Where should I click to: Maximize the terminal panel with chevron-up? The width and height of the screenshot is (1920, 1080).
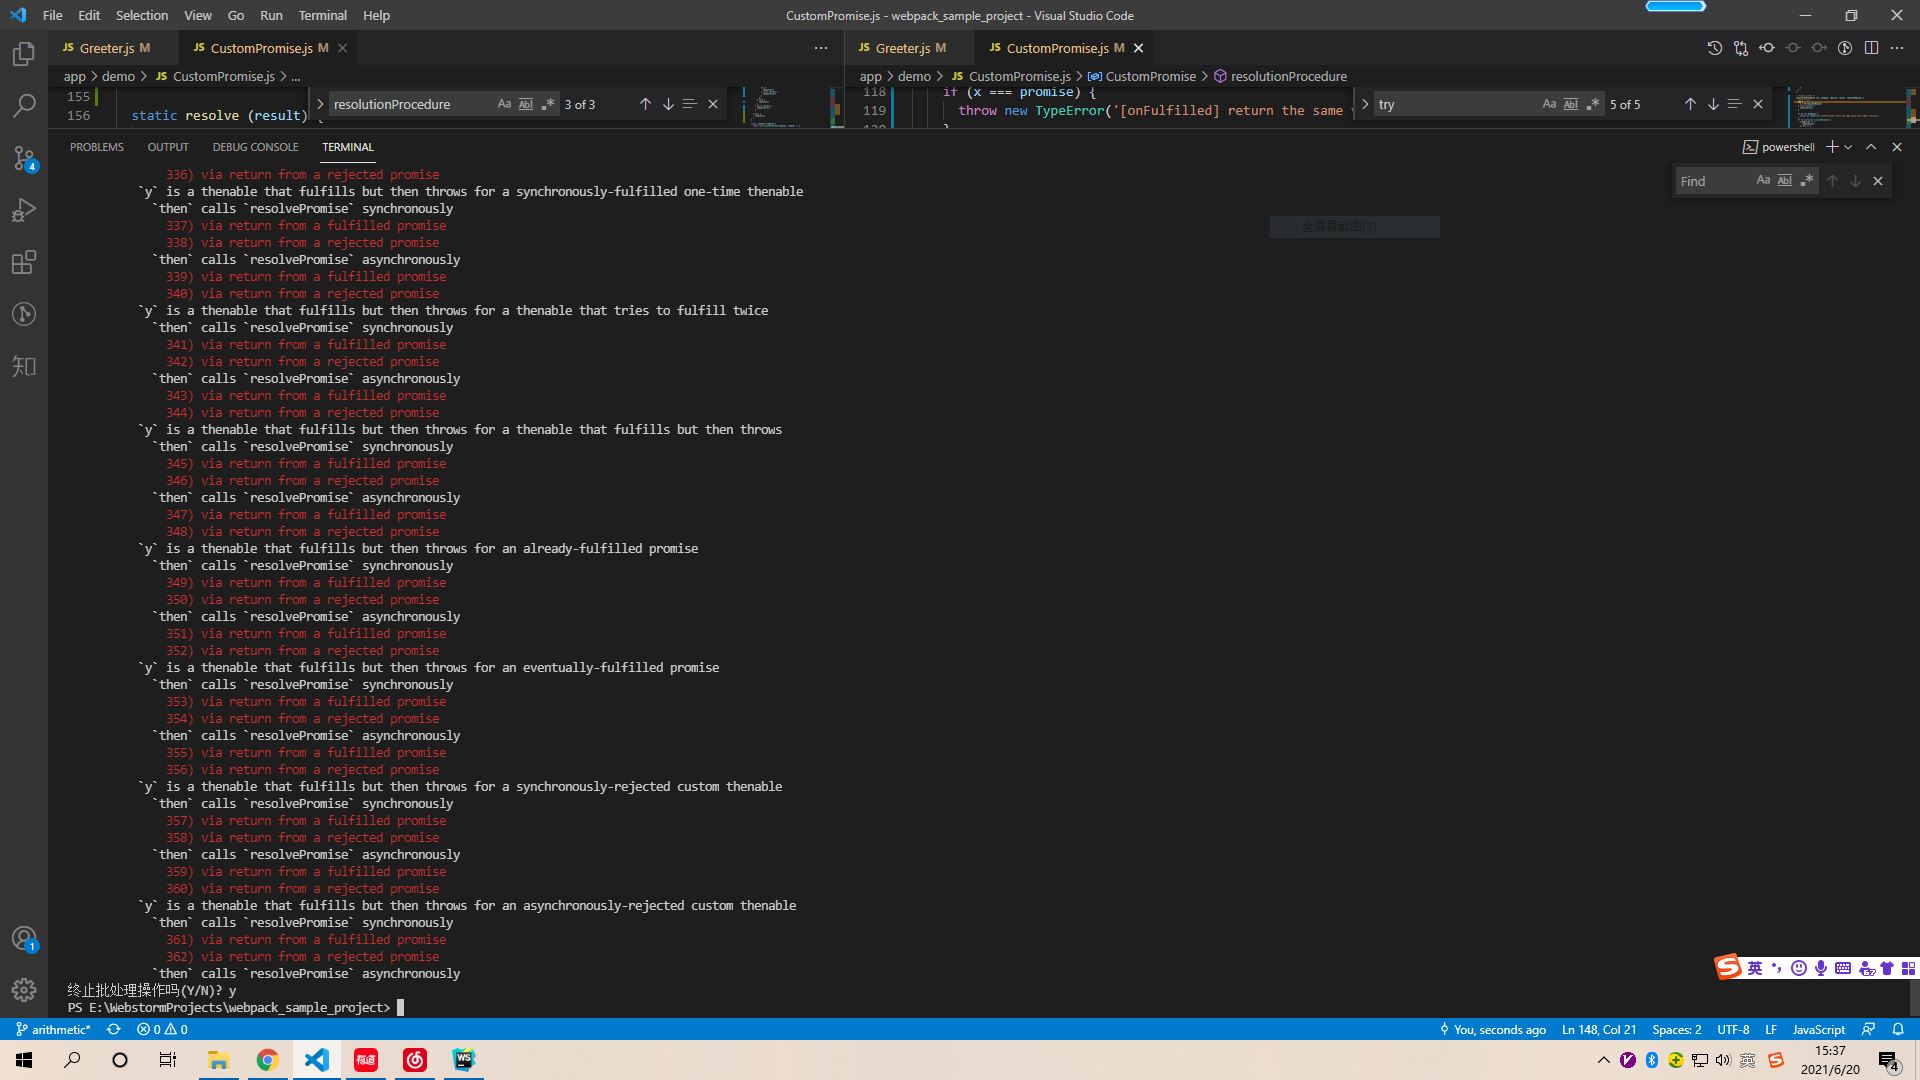pyautogui.click(x=1871, y=147)
